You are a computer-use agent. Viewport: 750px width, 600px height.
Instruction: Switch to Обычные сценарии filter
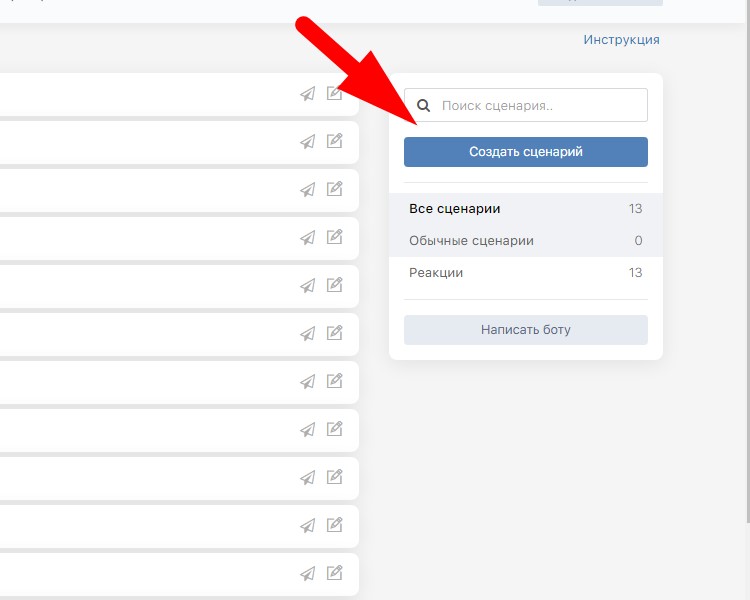coord(471,241)
